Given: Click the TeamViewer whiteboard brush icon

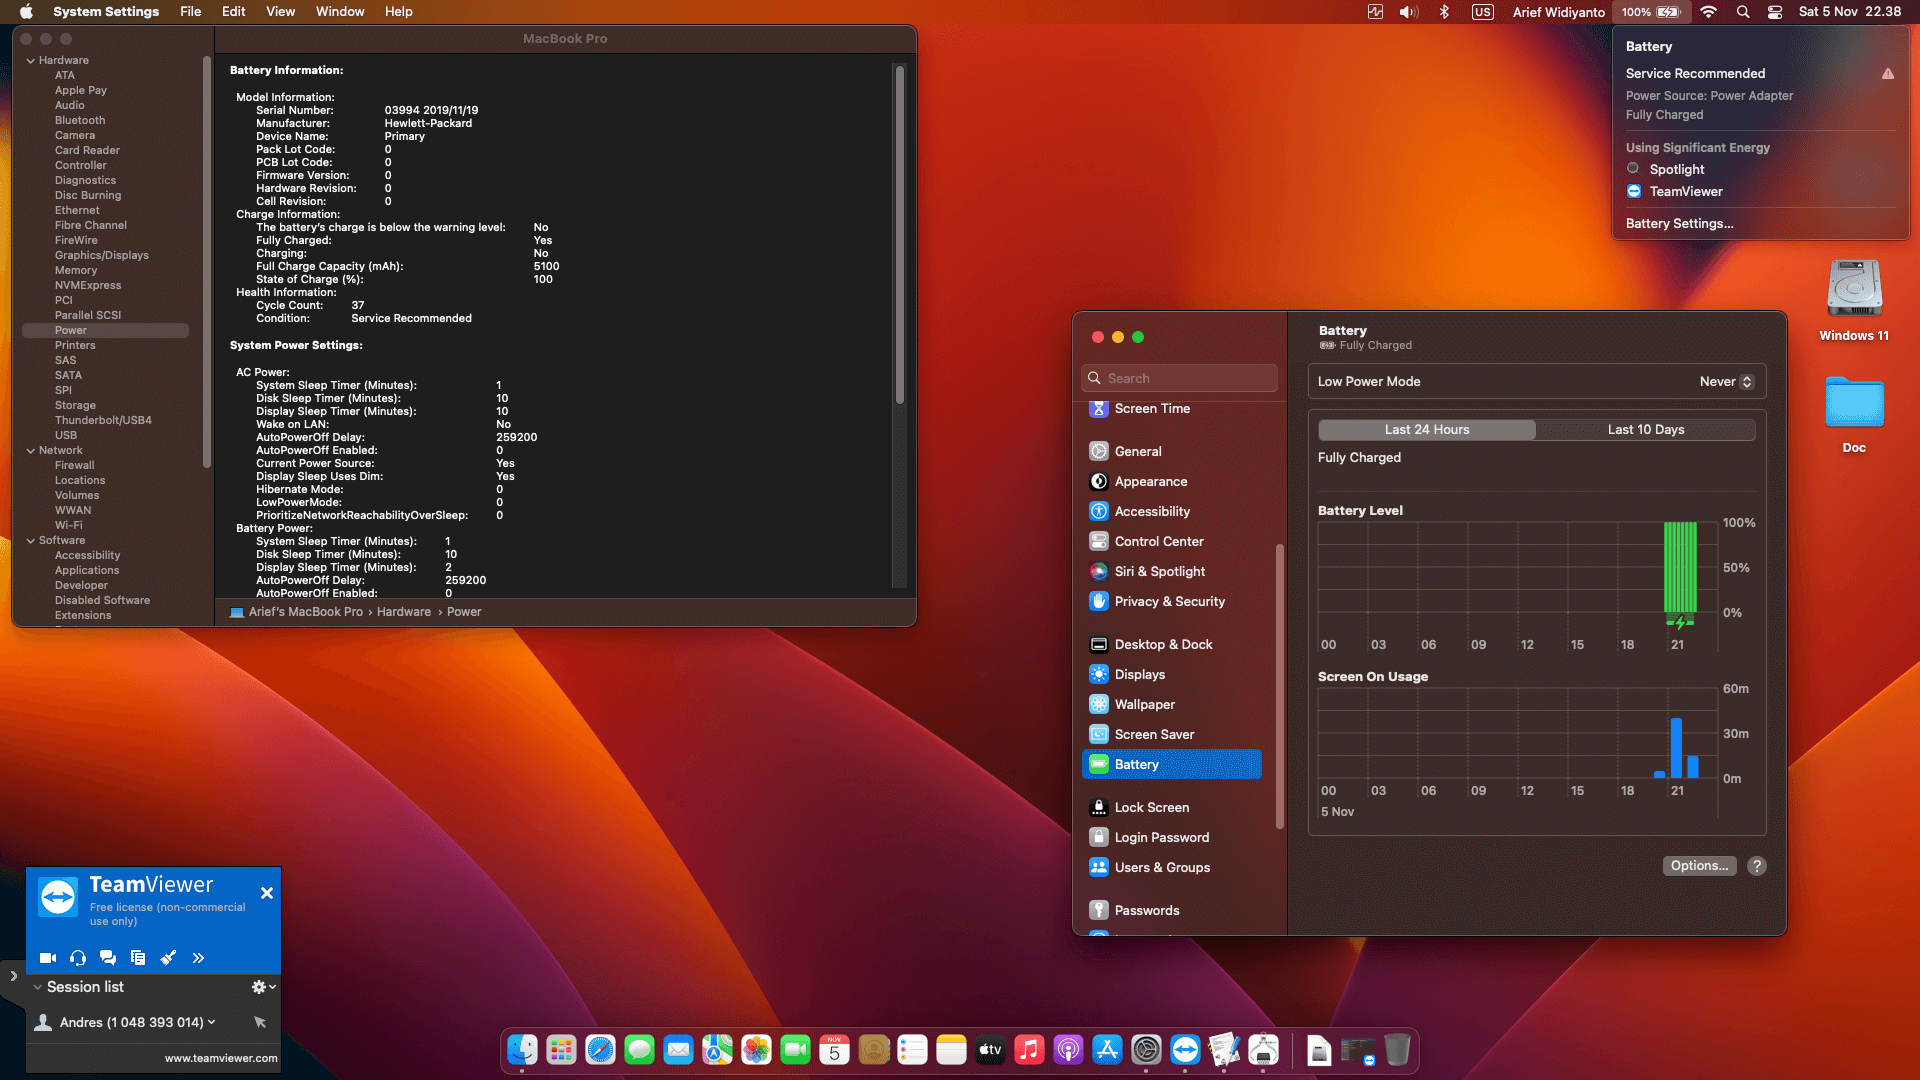Looking at the screenshot, I should [168, 958].
